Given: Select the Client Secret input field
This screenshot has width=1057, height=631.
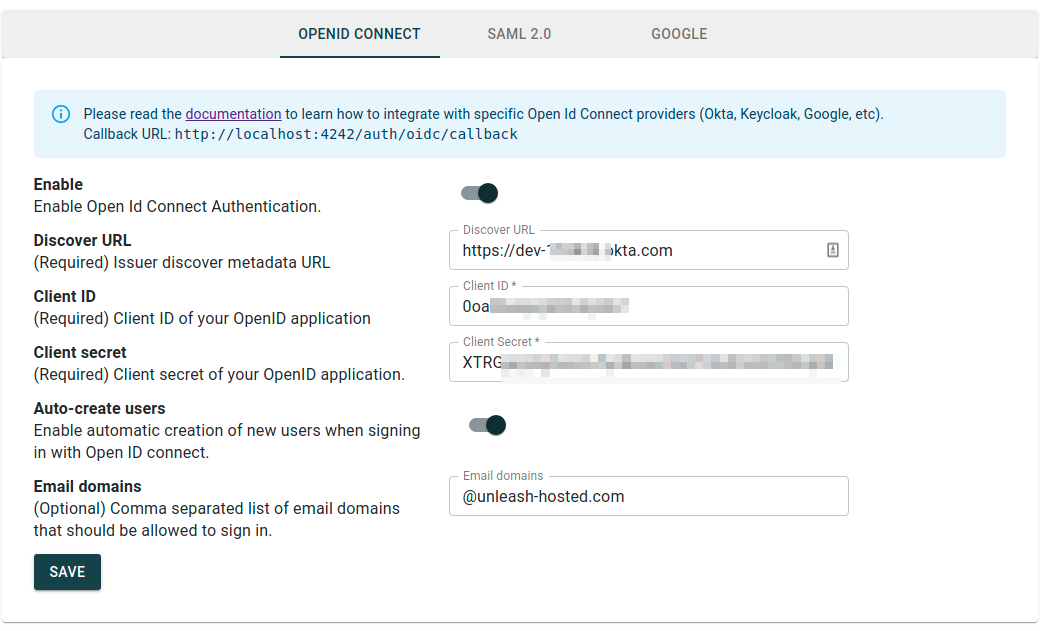Looking at the screenshot, I should click(648, 363).
